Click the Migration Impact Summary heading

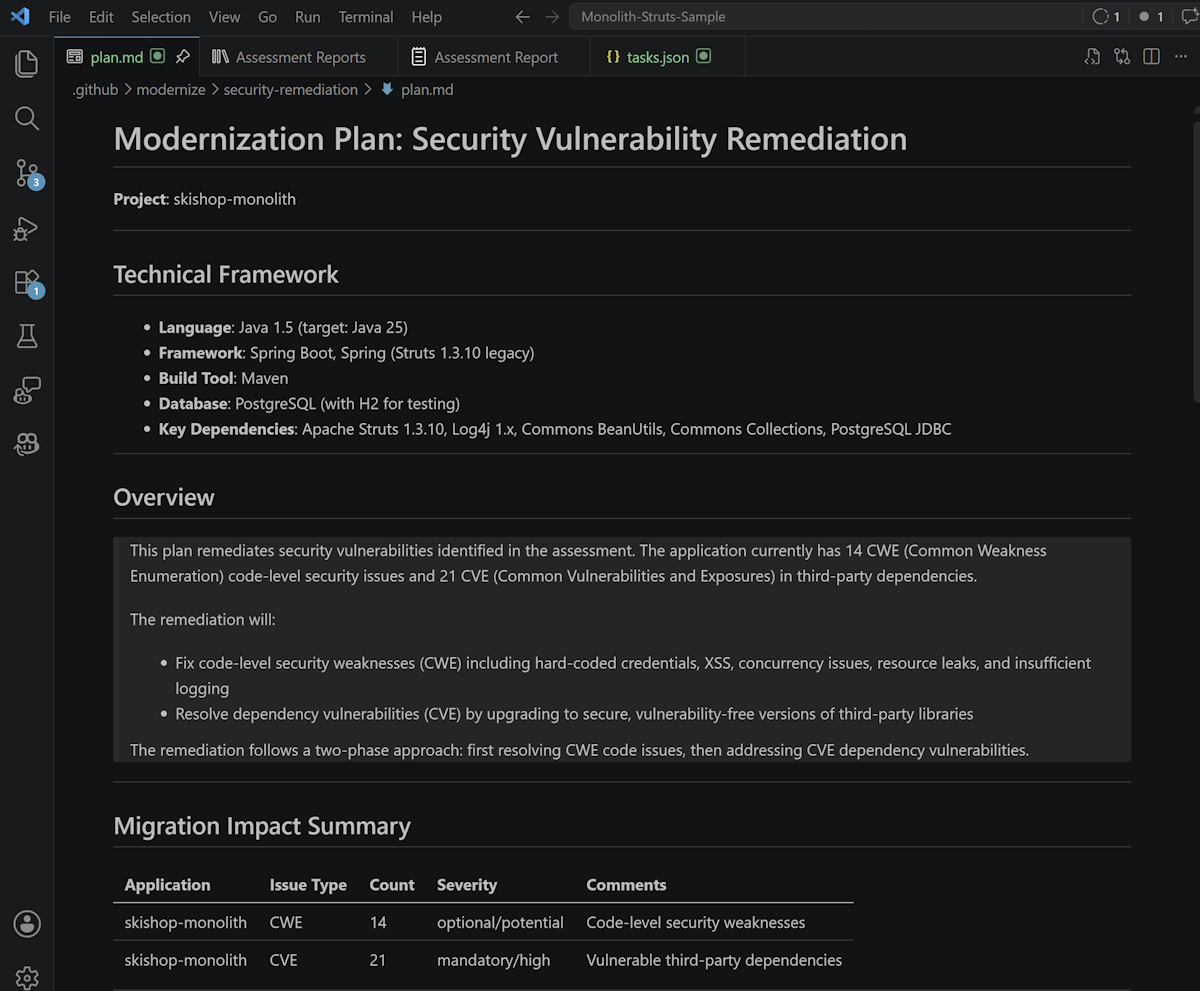262,826
